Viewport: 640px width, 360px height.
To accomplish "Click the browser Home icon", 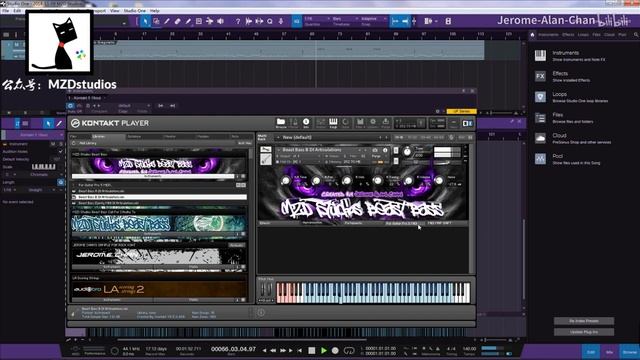I will point(532,35).
